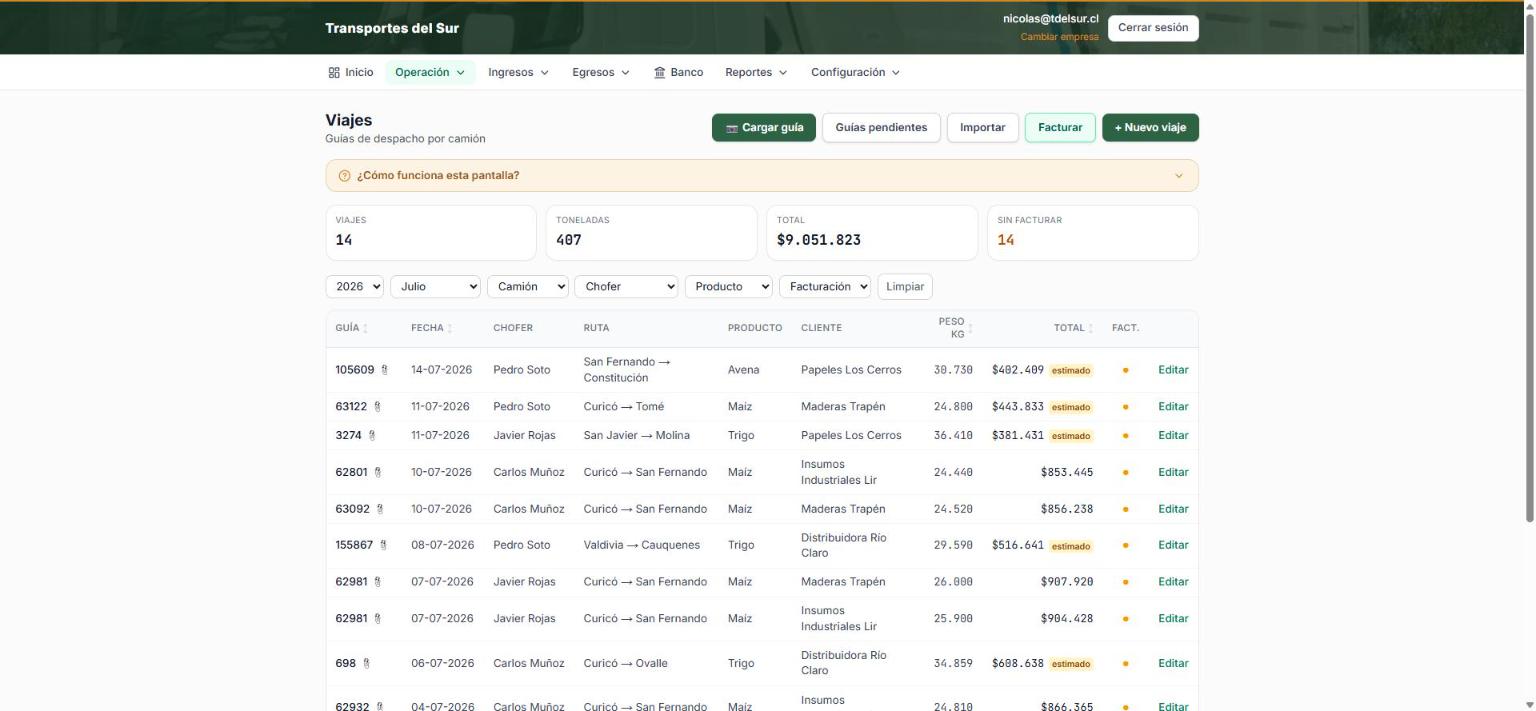Open the year 2026 filter dropdown
The image size is (1536, 711).
click(x=355, y=287)
